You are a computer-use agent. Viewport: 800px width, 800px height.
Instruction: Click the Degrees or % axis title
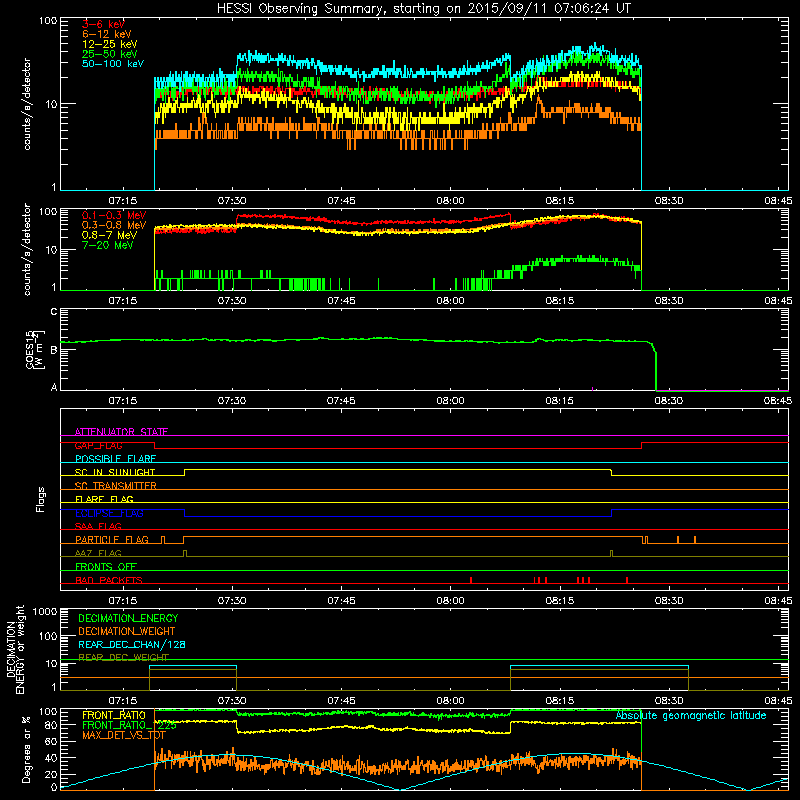coord(26,749)
